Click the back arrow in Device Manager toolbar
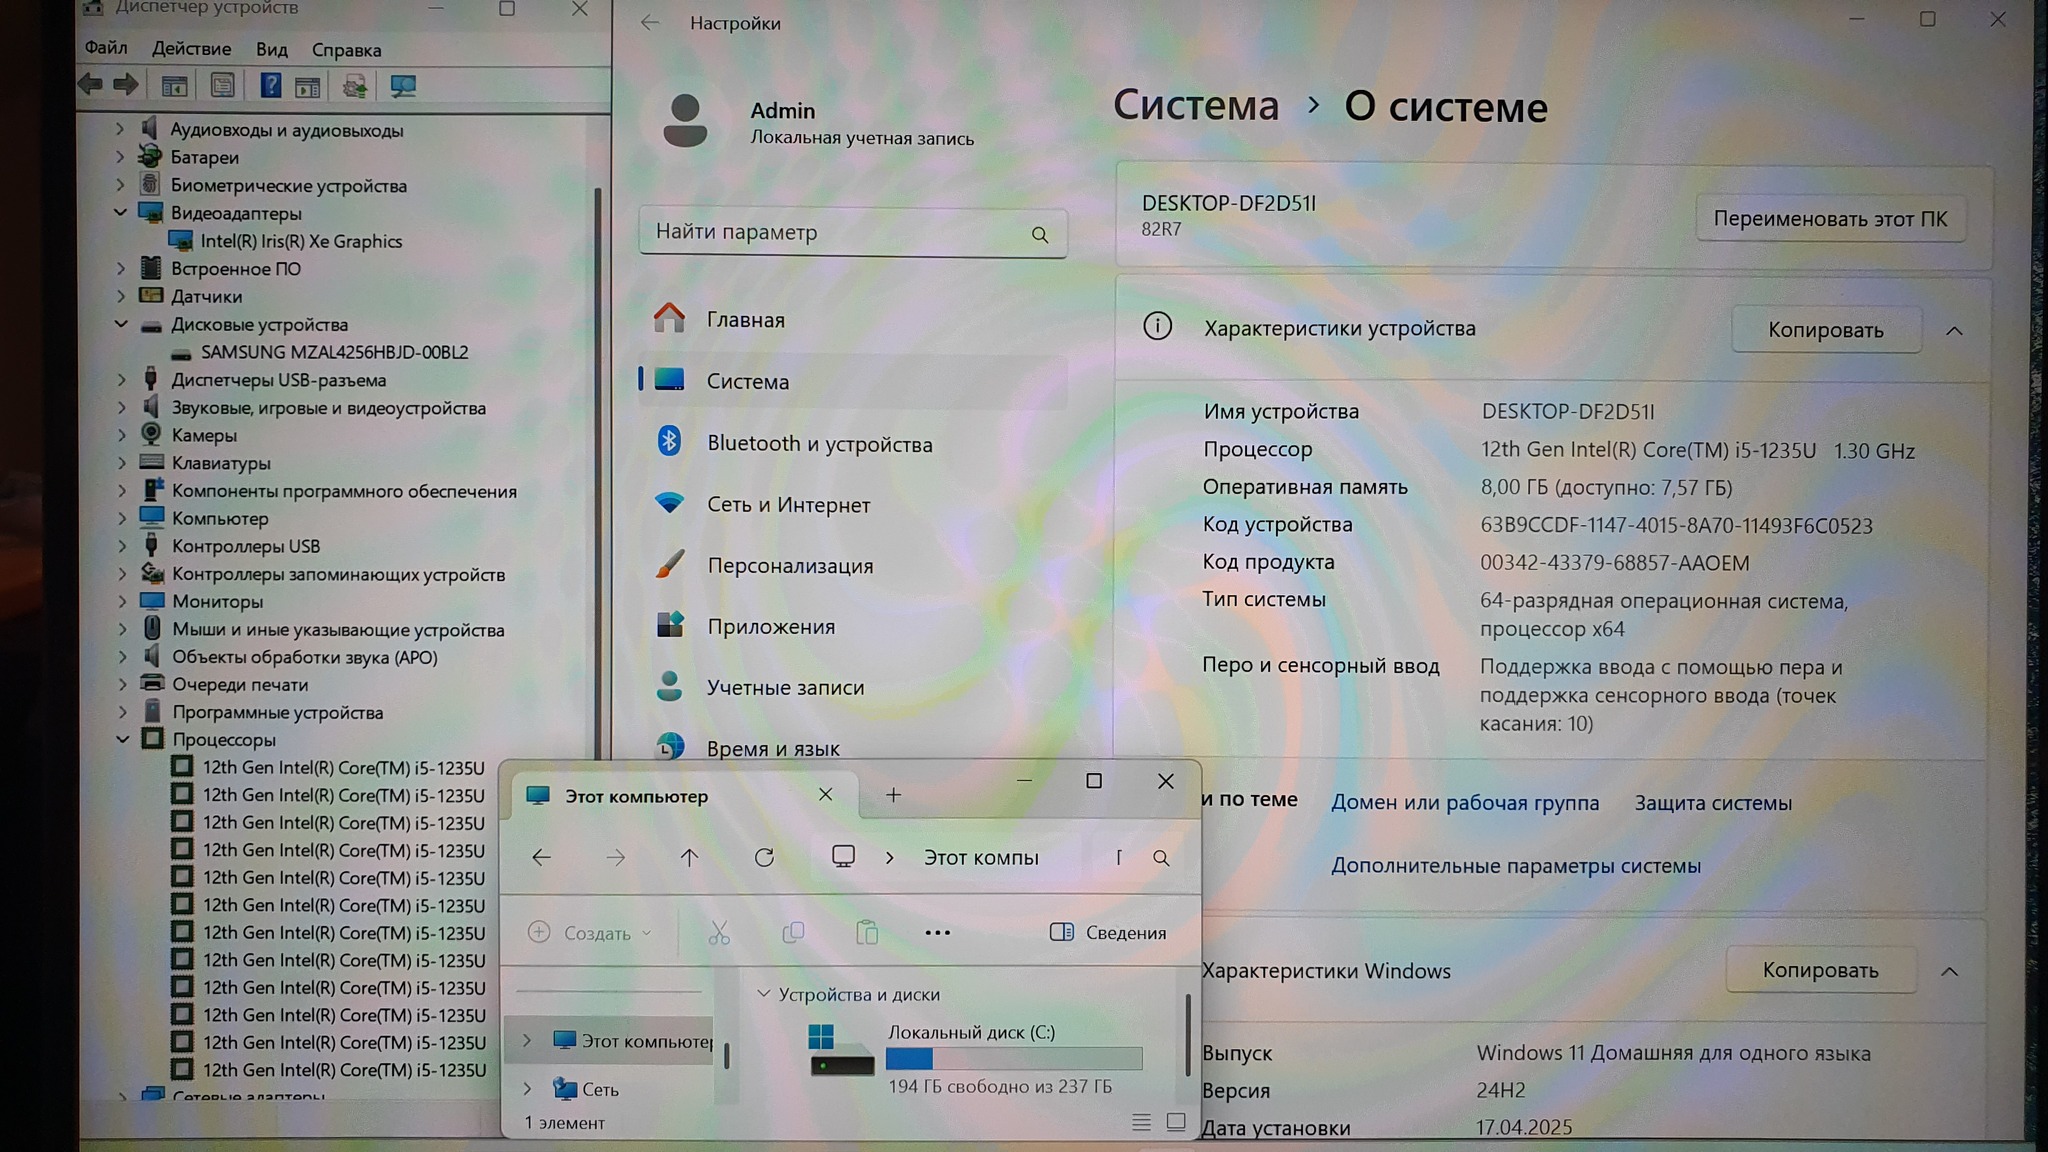Screen dimensions: 2048x1152 pyautogui.click(x=91, y=85)
